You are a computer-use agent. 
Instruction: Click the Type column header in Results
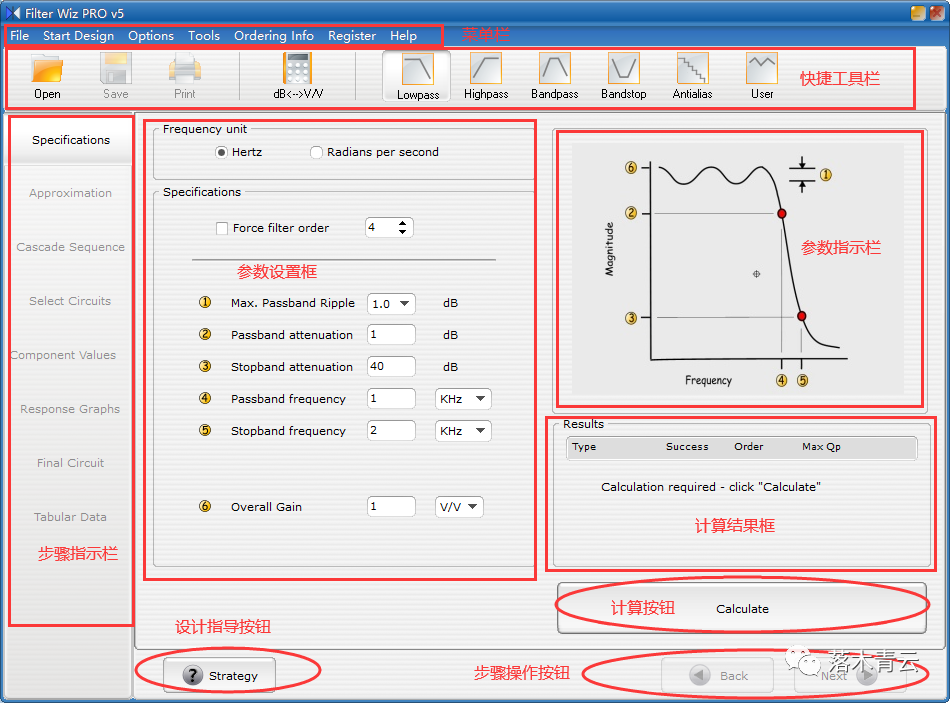coord(584,447)
